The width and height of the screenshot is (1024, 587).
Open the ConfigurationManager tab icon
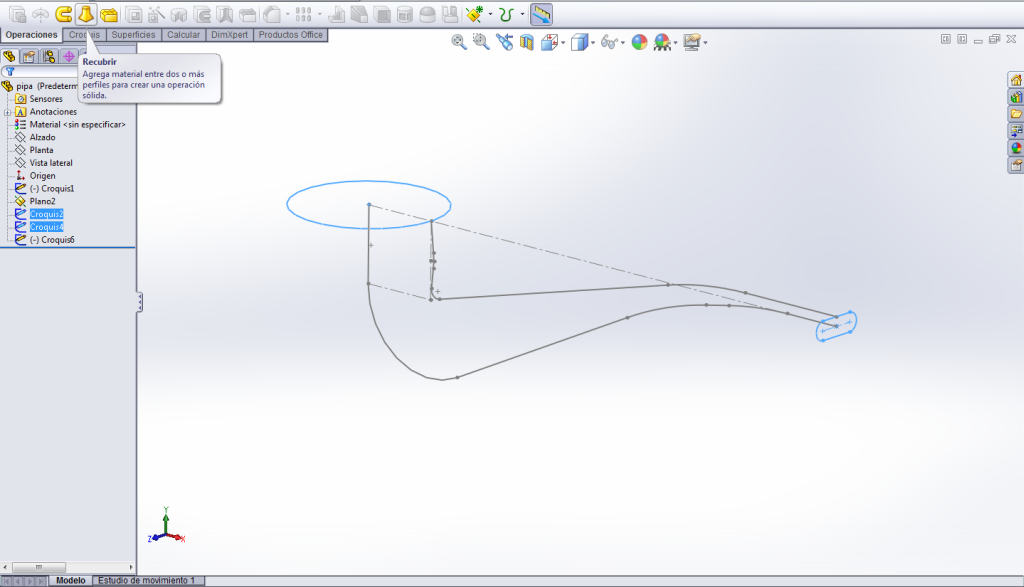[49, 56]
